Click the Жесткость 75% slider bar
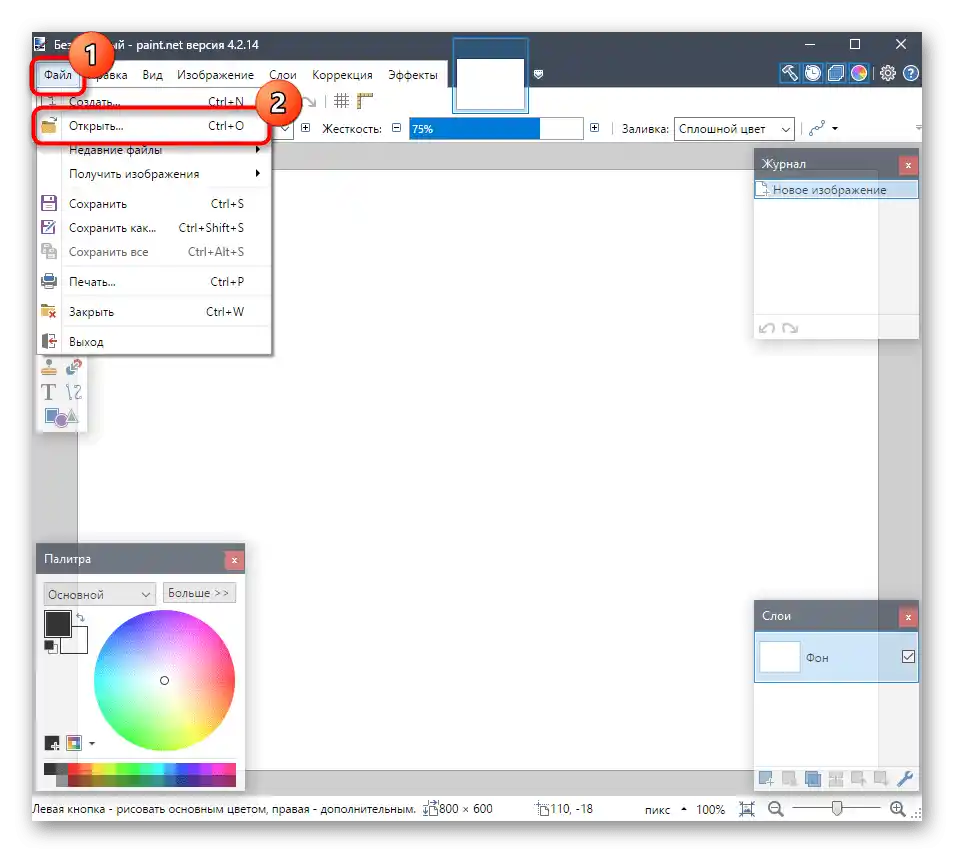This screenshot has height=853, width=954. point(496,128)
